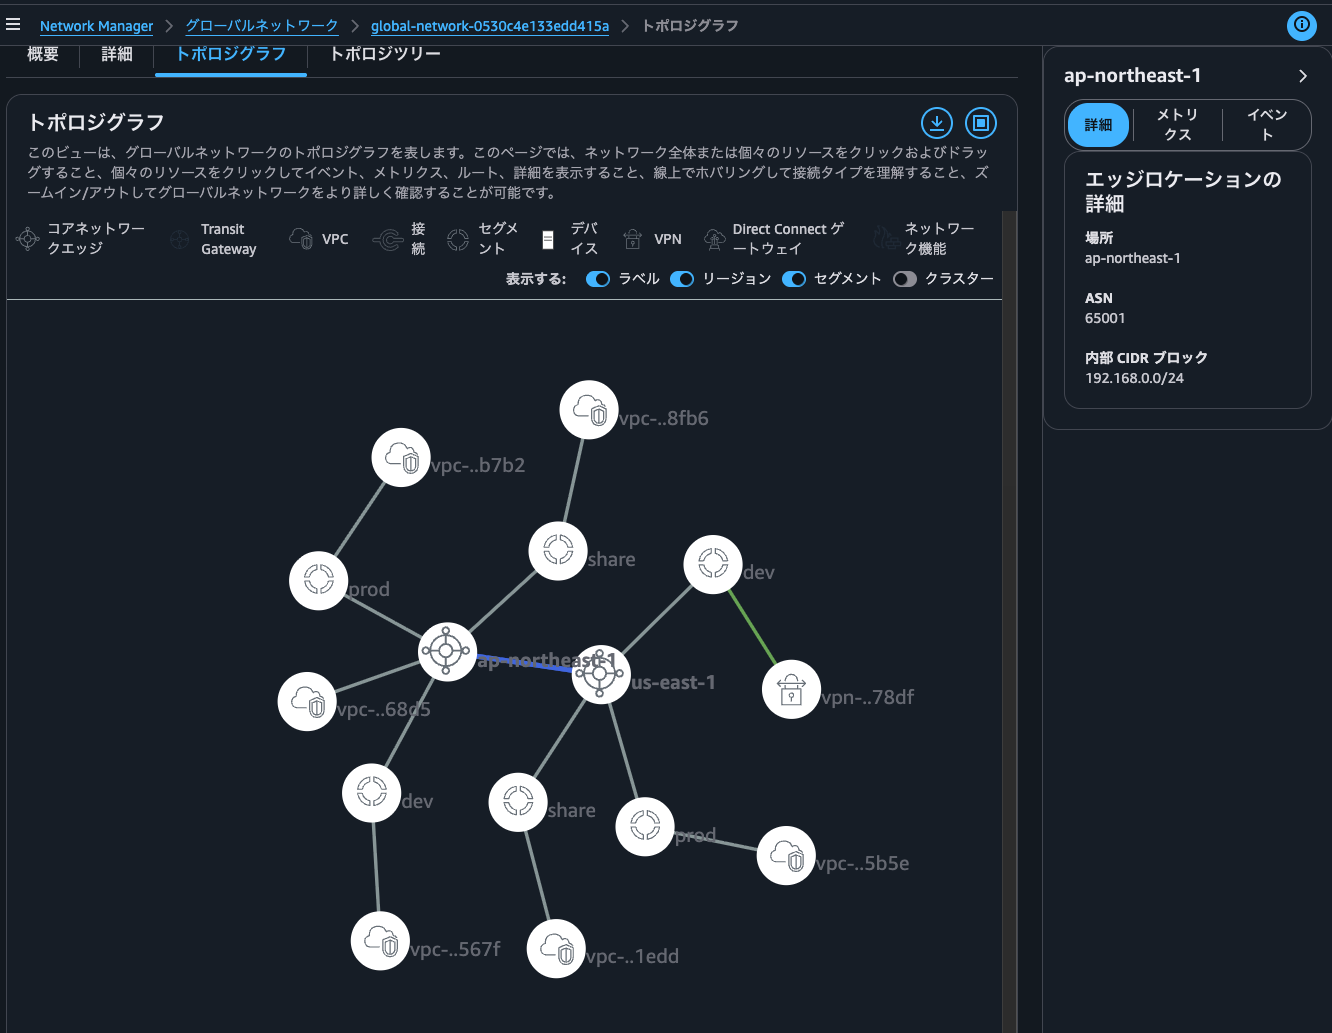
Task: Open the info help icon at top right
Action: (1301, 25)
